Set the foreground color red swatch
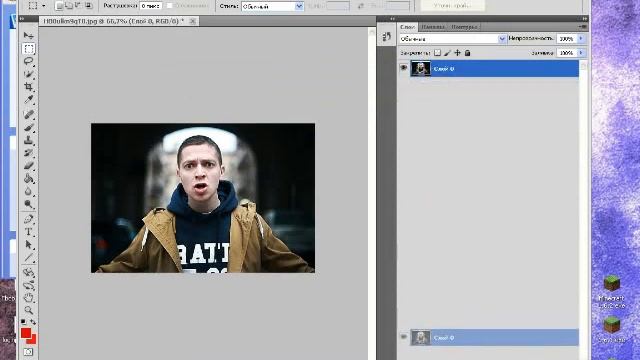 click(26, 333)
